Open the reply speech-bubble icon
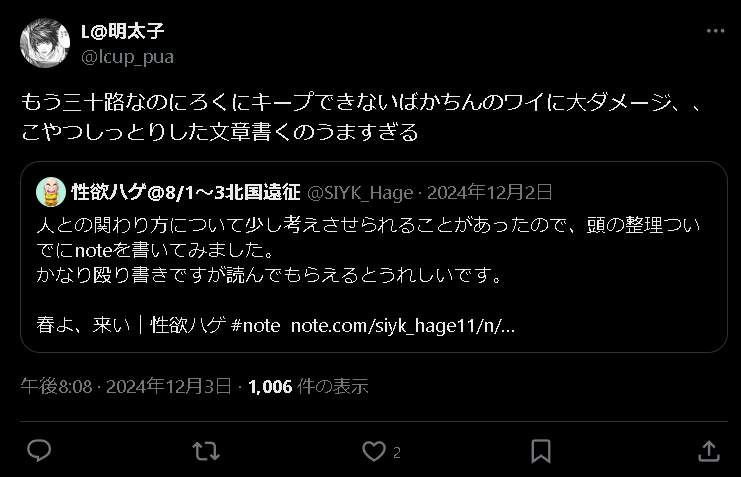Screen dimensions: 741x477 click(39, 451)
